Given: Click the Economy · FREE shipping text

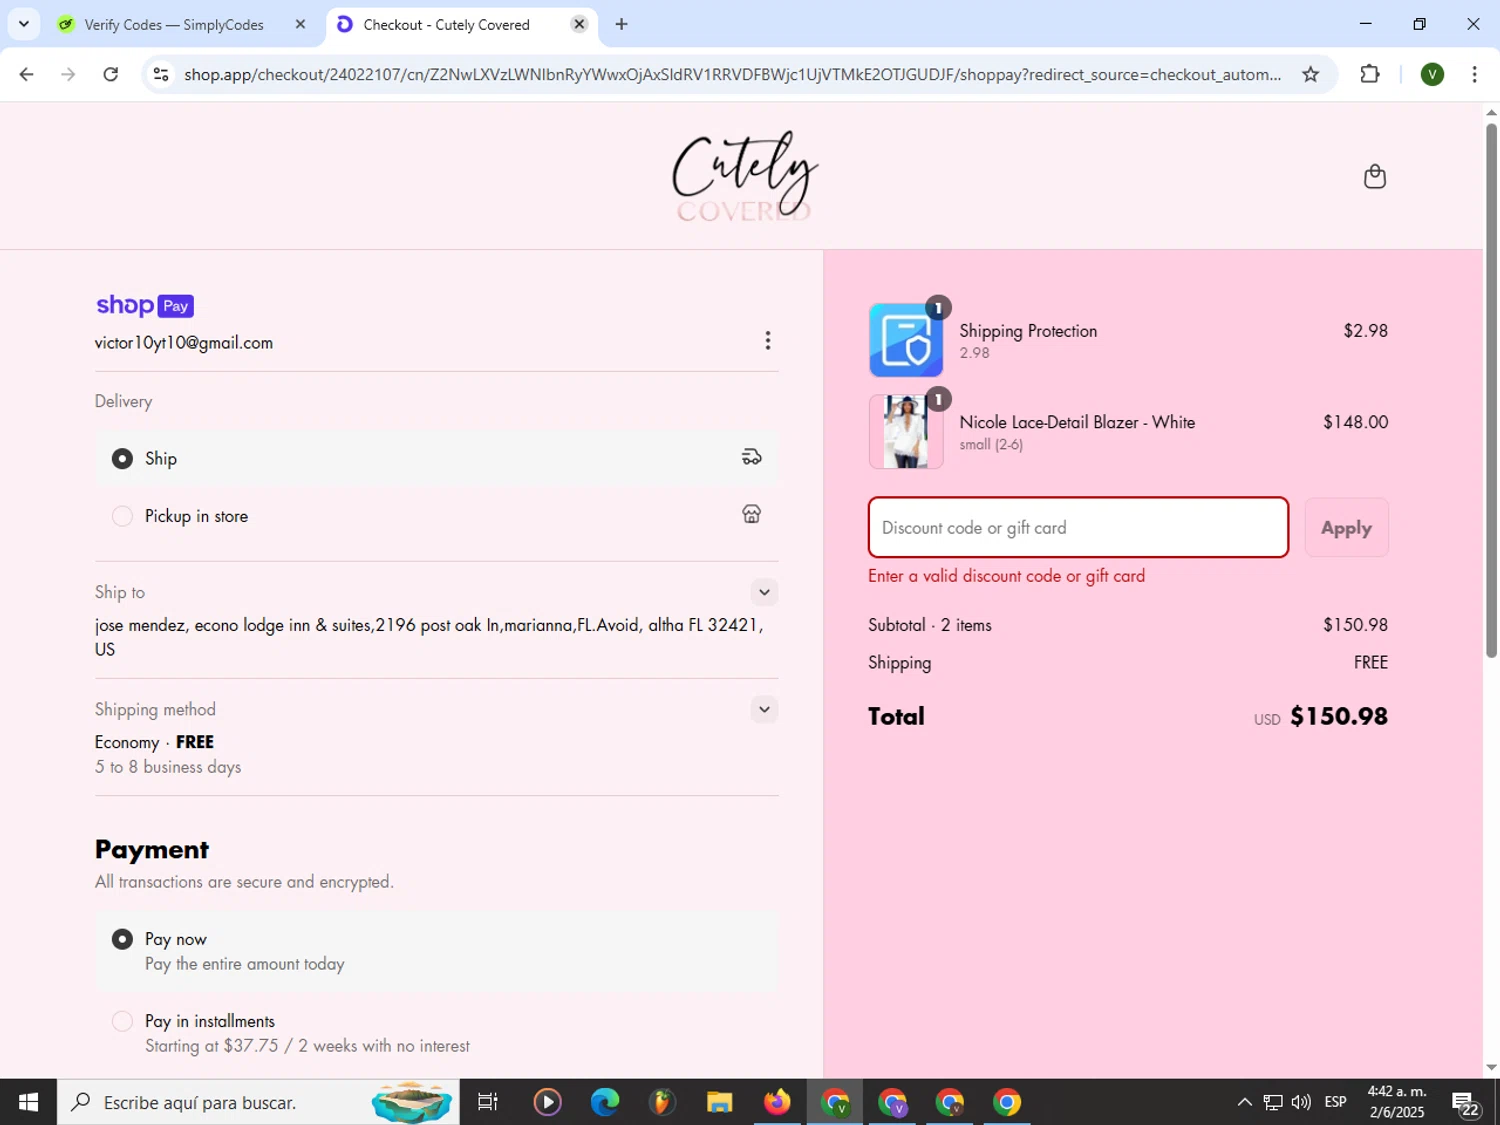Looking at the screenshot, I should tap(154, 742).
